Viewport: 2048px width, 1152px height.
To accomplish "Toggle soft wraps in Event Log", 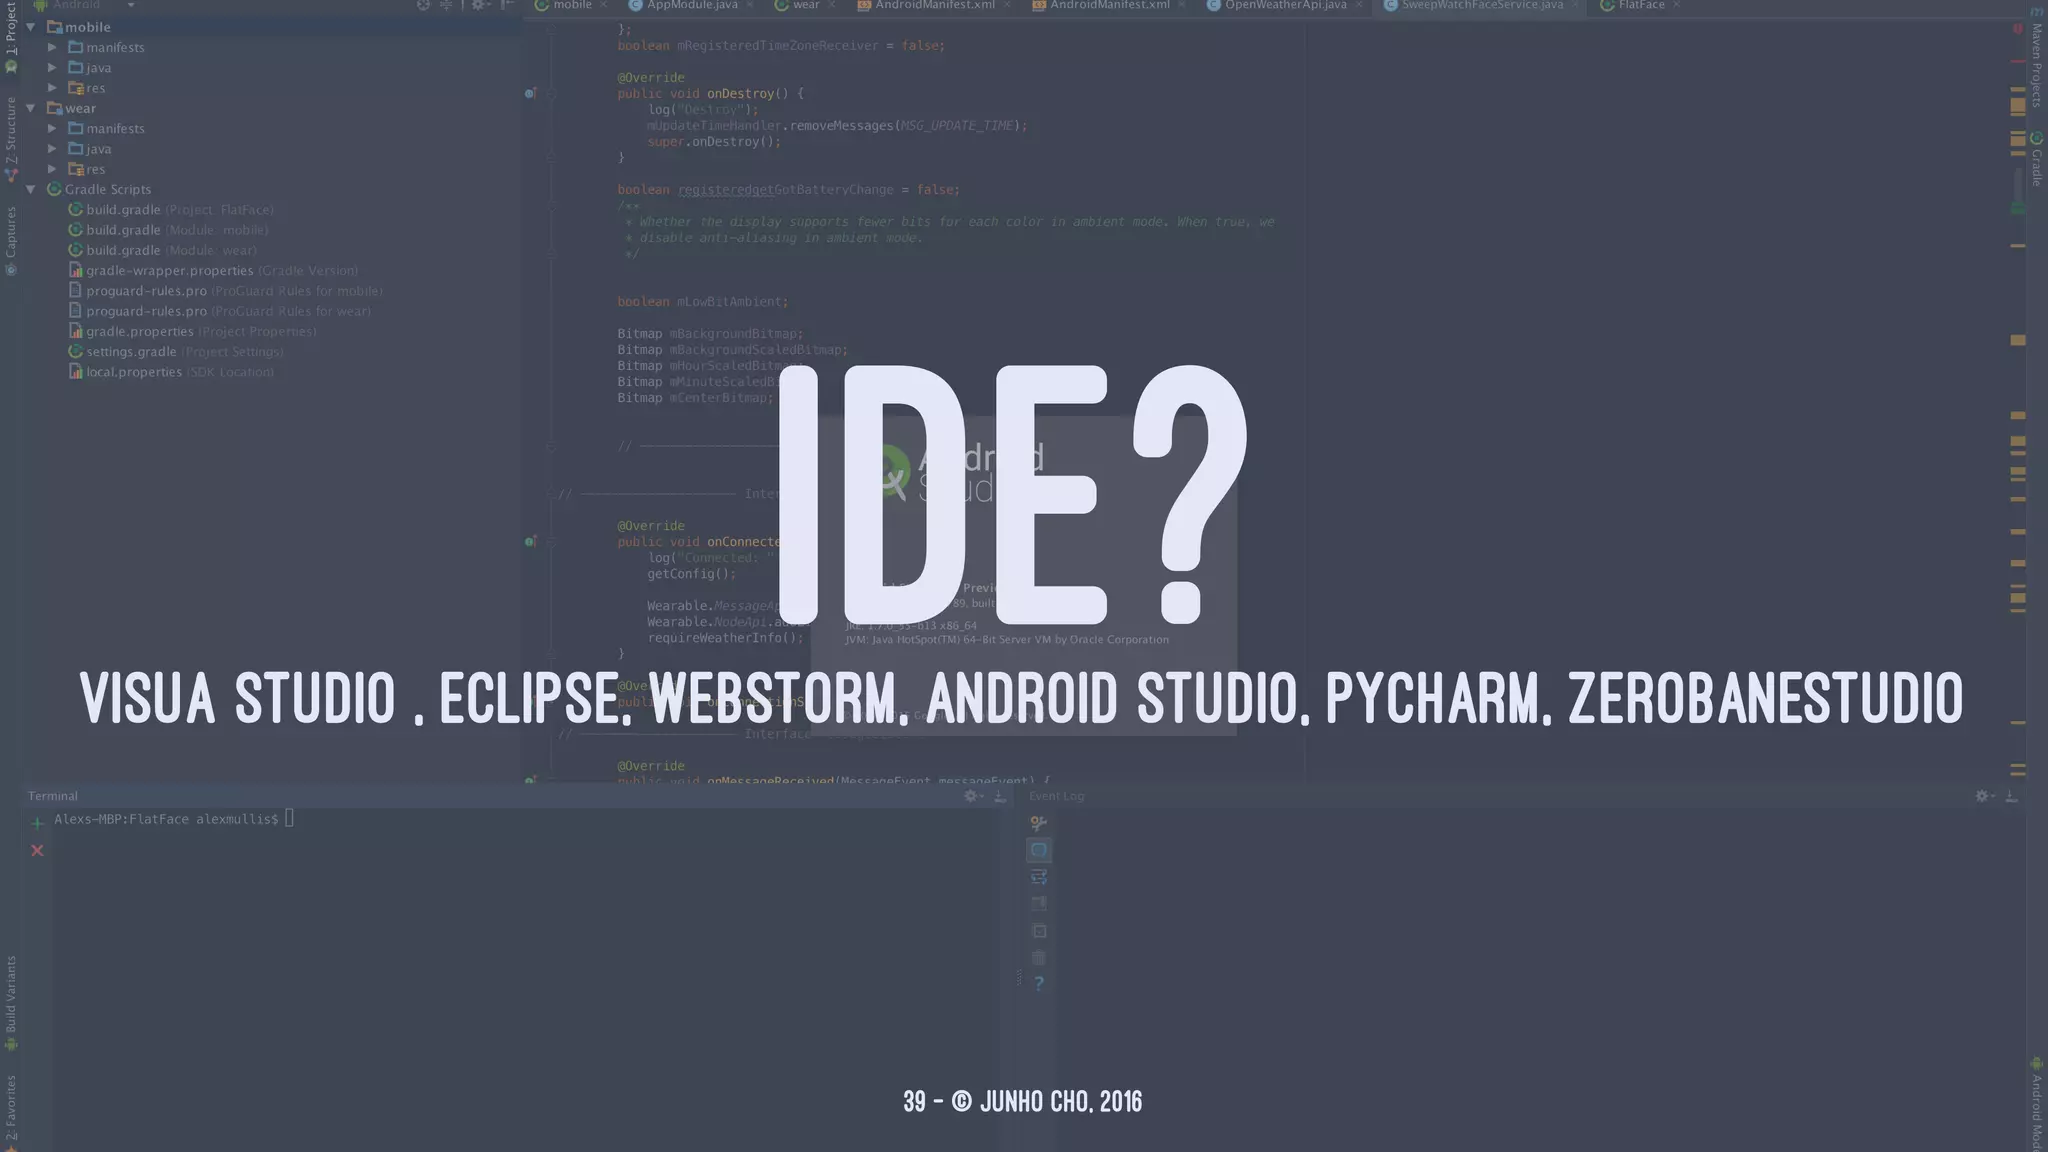I will (x=1039, y=877).
